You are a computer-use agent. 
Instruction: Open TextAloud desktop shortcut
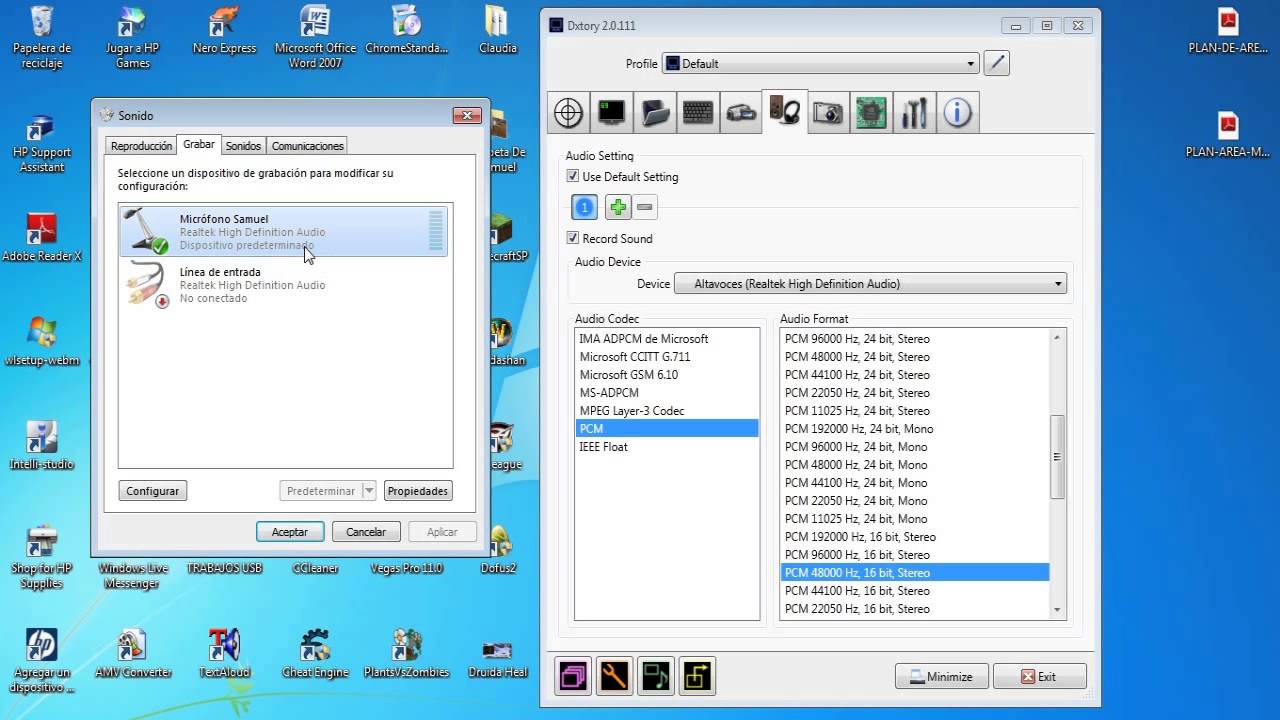tap(224, 655)
